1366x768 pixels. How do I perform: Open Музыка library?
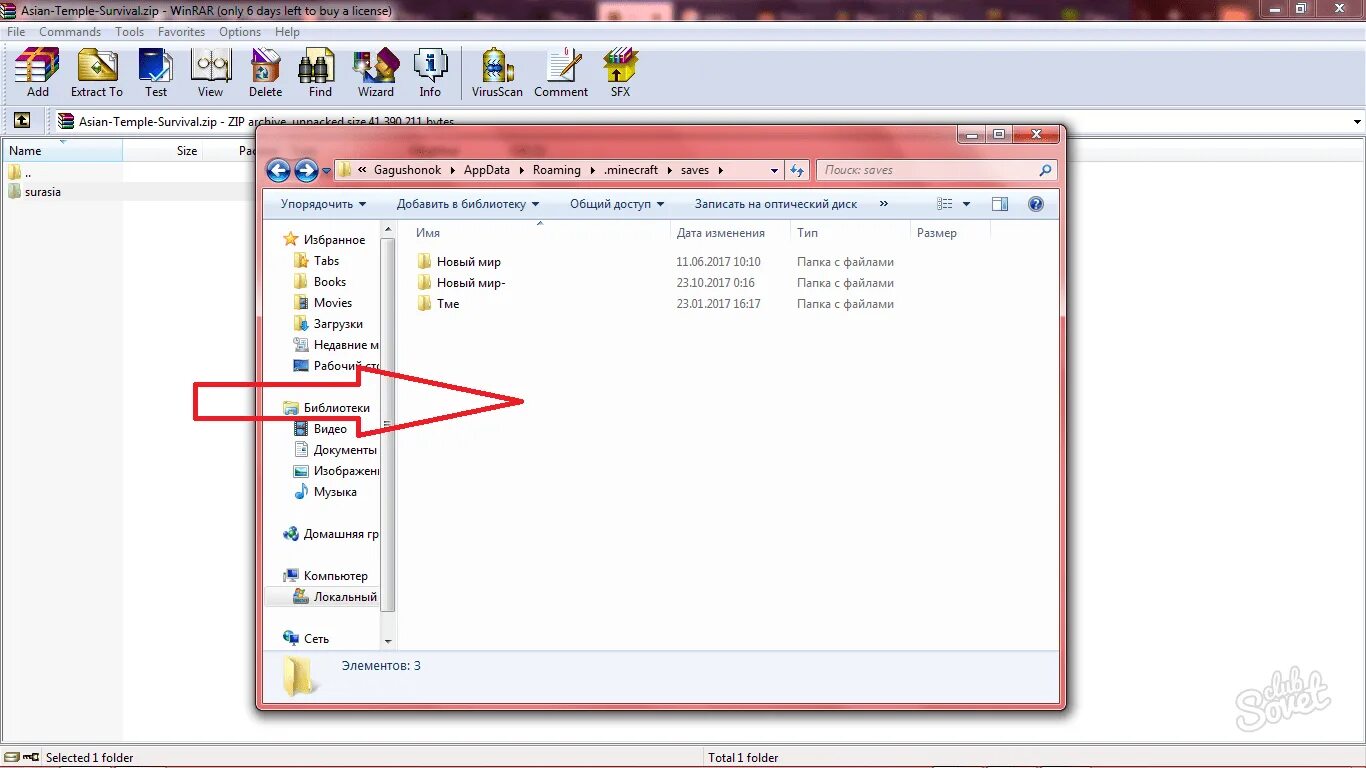click(x=325, y=492)
